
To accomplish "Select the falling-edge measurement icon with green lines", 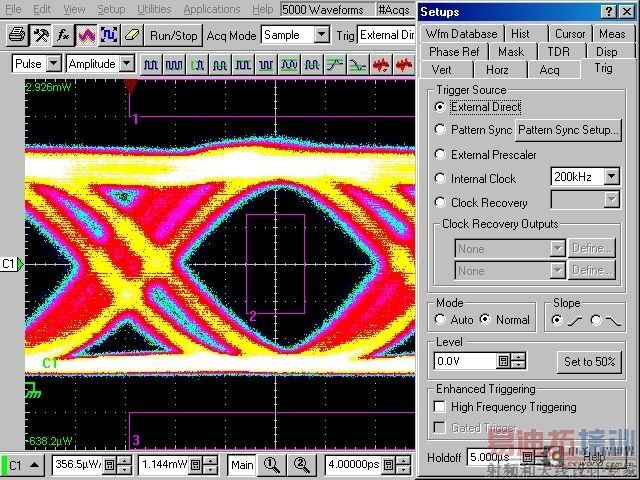I will coord(358,65).
